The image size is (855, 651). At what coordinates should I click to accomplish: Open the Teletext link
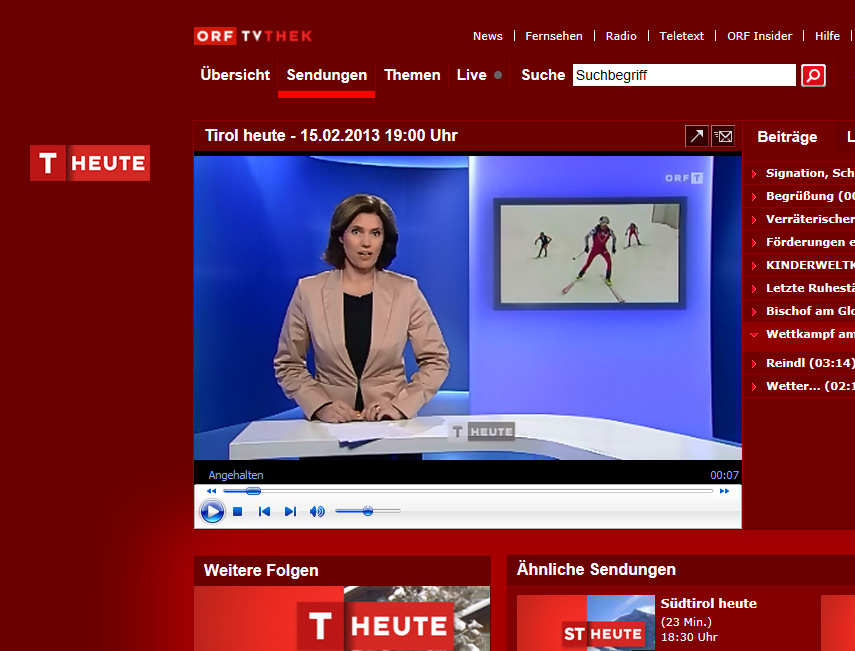[x=682, y=36]
